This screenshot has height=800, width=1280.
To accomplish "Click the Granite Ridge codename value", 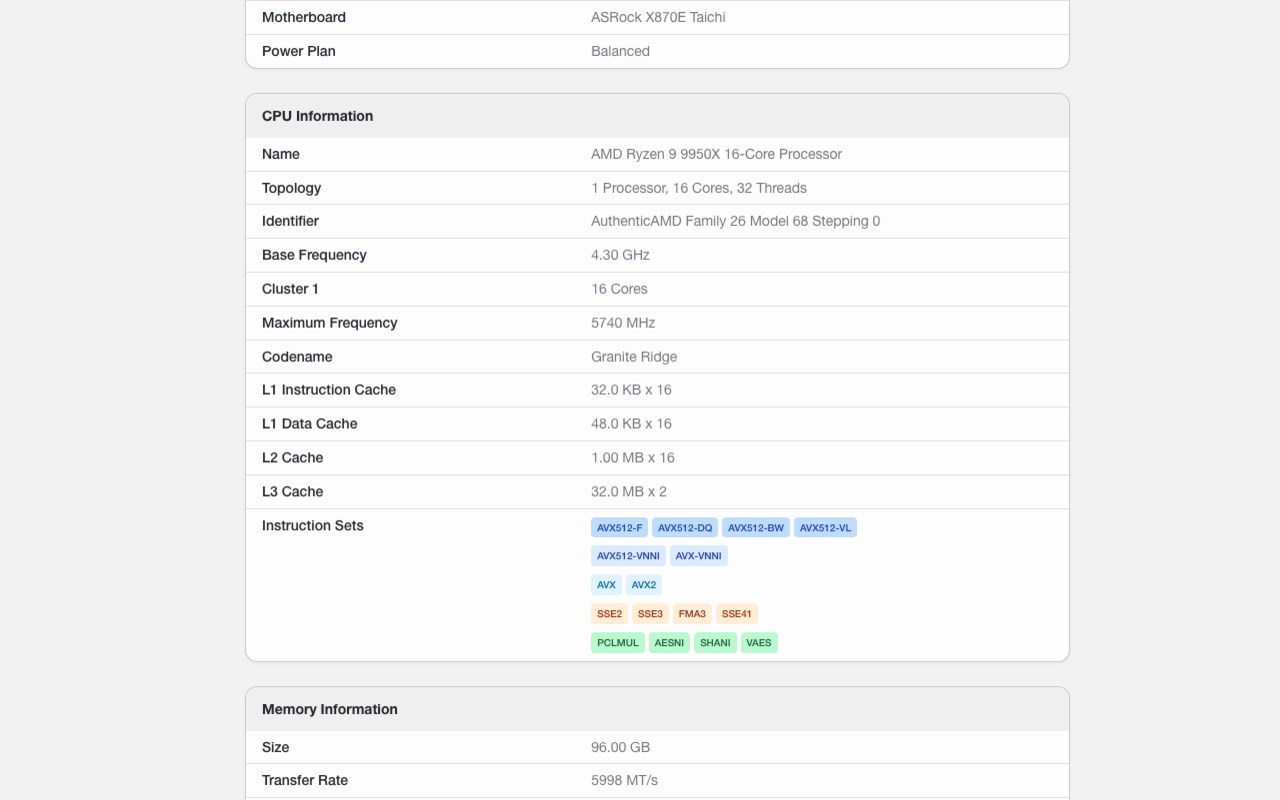I will pyautogui.click(x=634, y=357).
